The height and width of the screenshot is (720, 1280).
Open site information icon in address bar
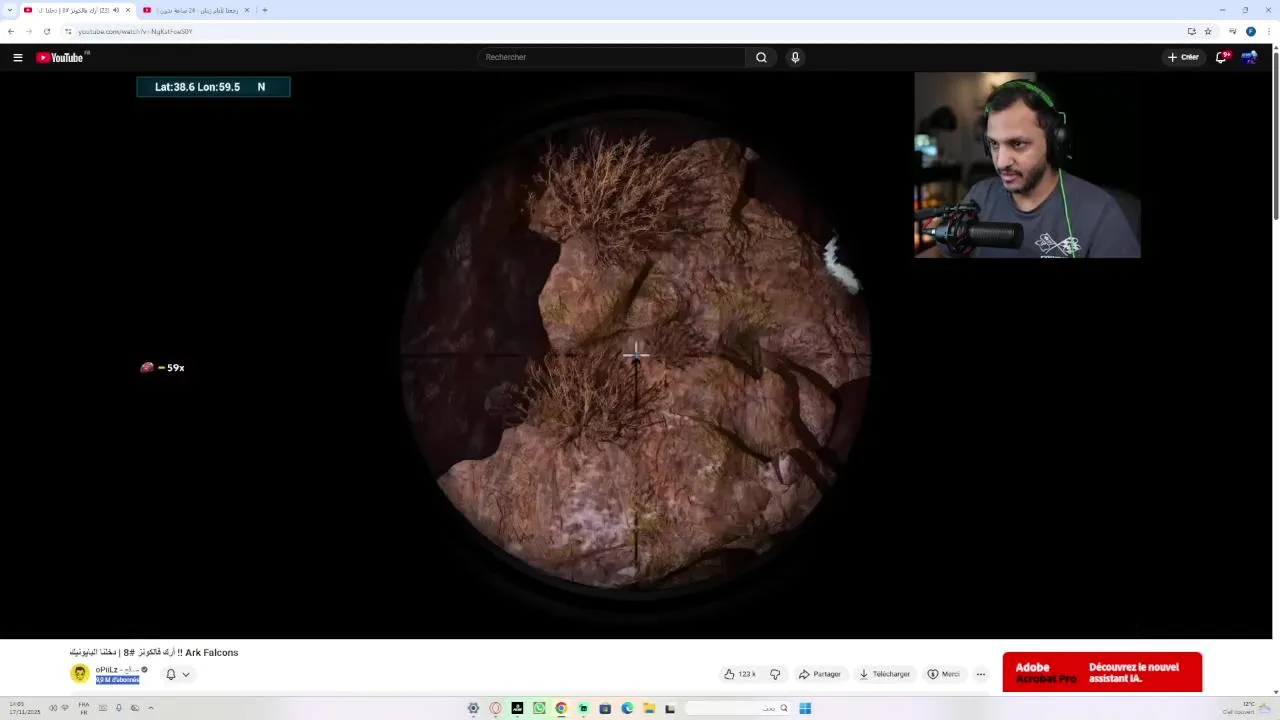[68, 31]
